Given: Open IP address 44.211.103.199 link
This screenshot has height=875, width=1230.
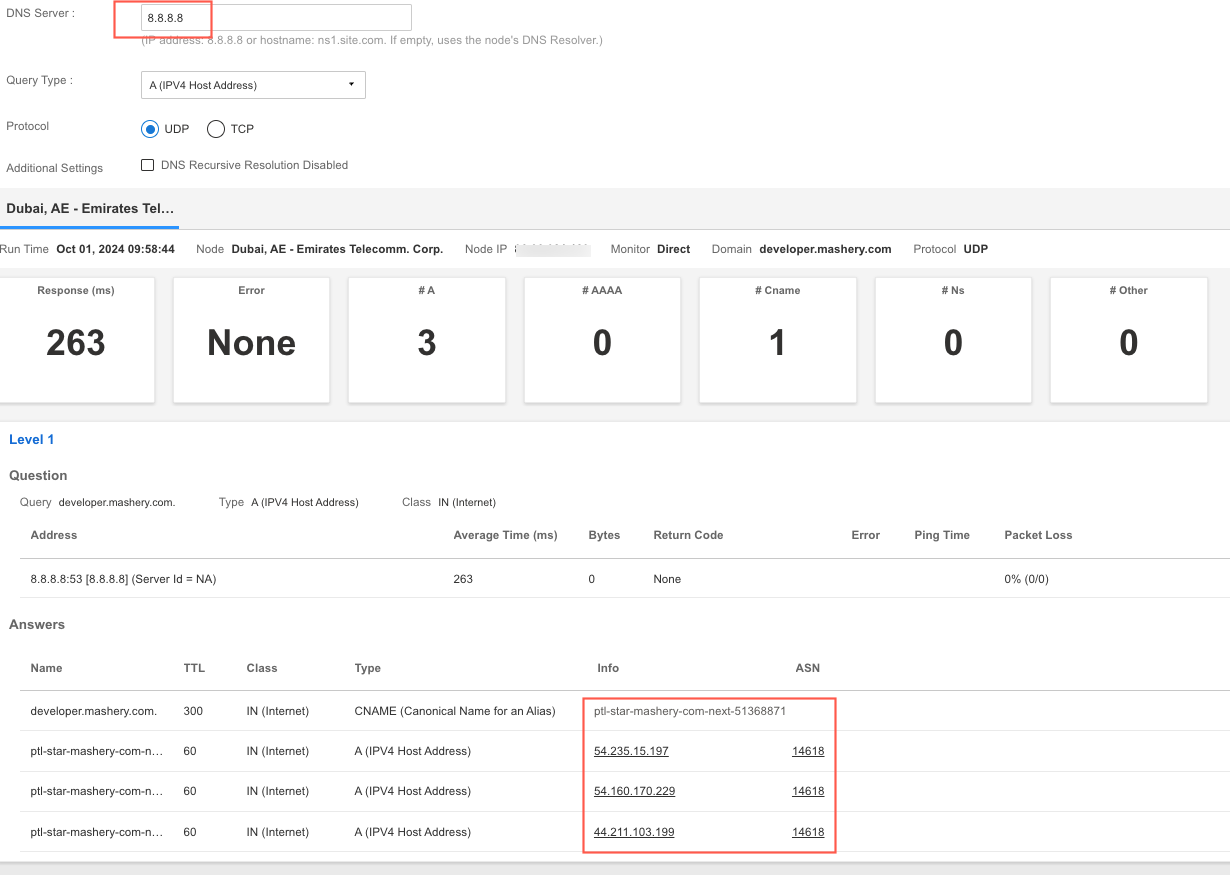Looking at the screenshot, I should coord(634,832).
